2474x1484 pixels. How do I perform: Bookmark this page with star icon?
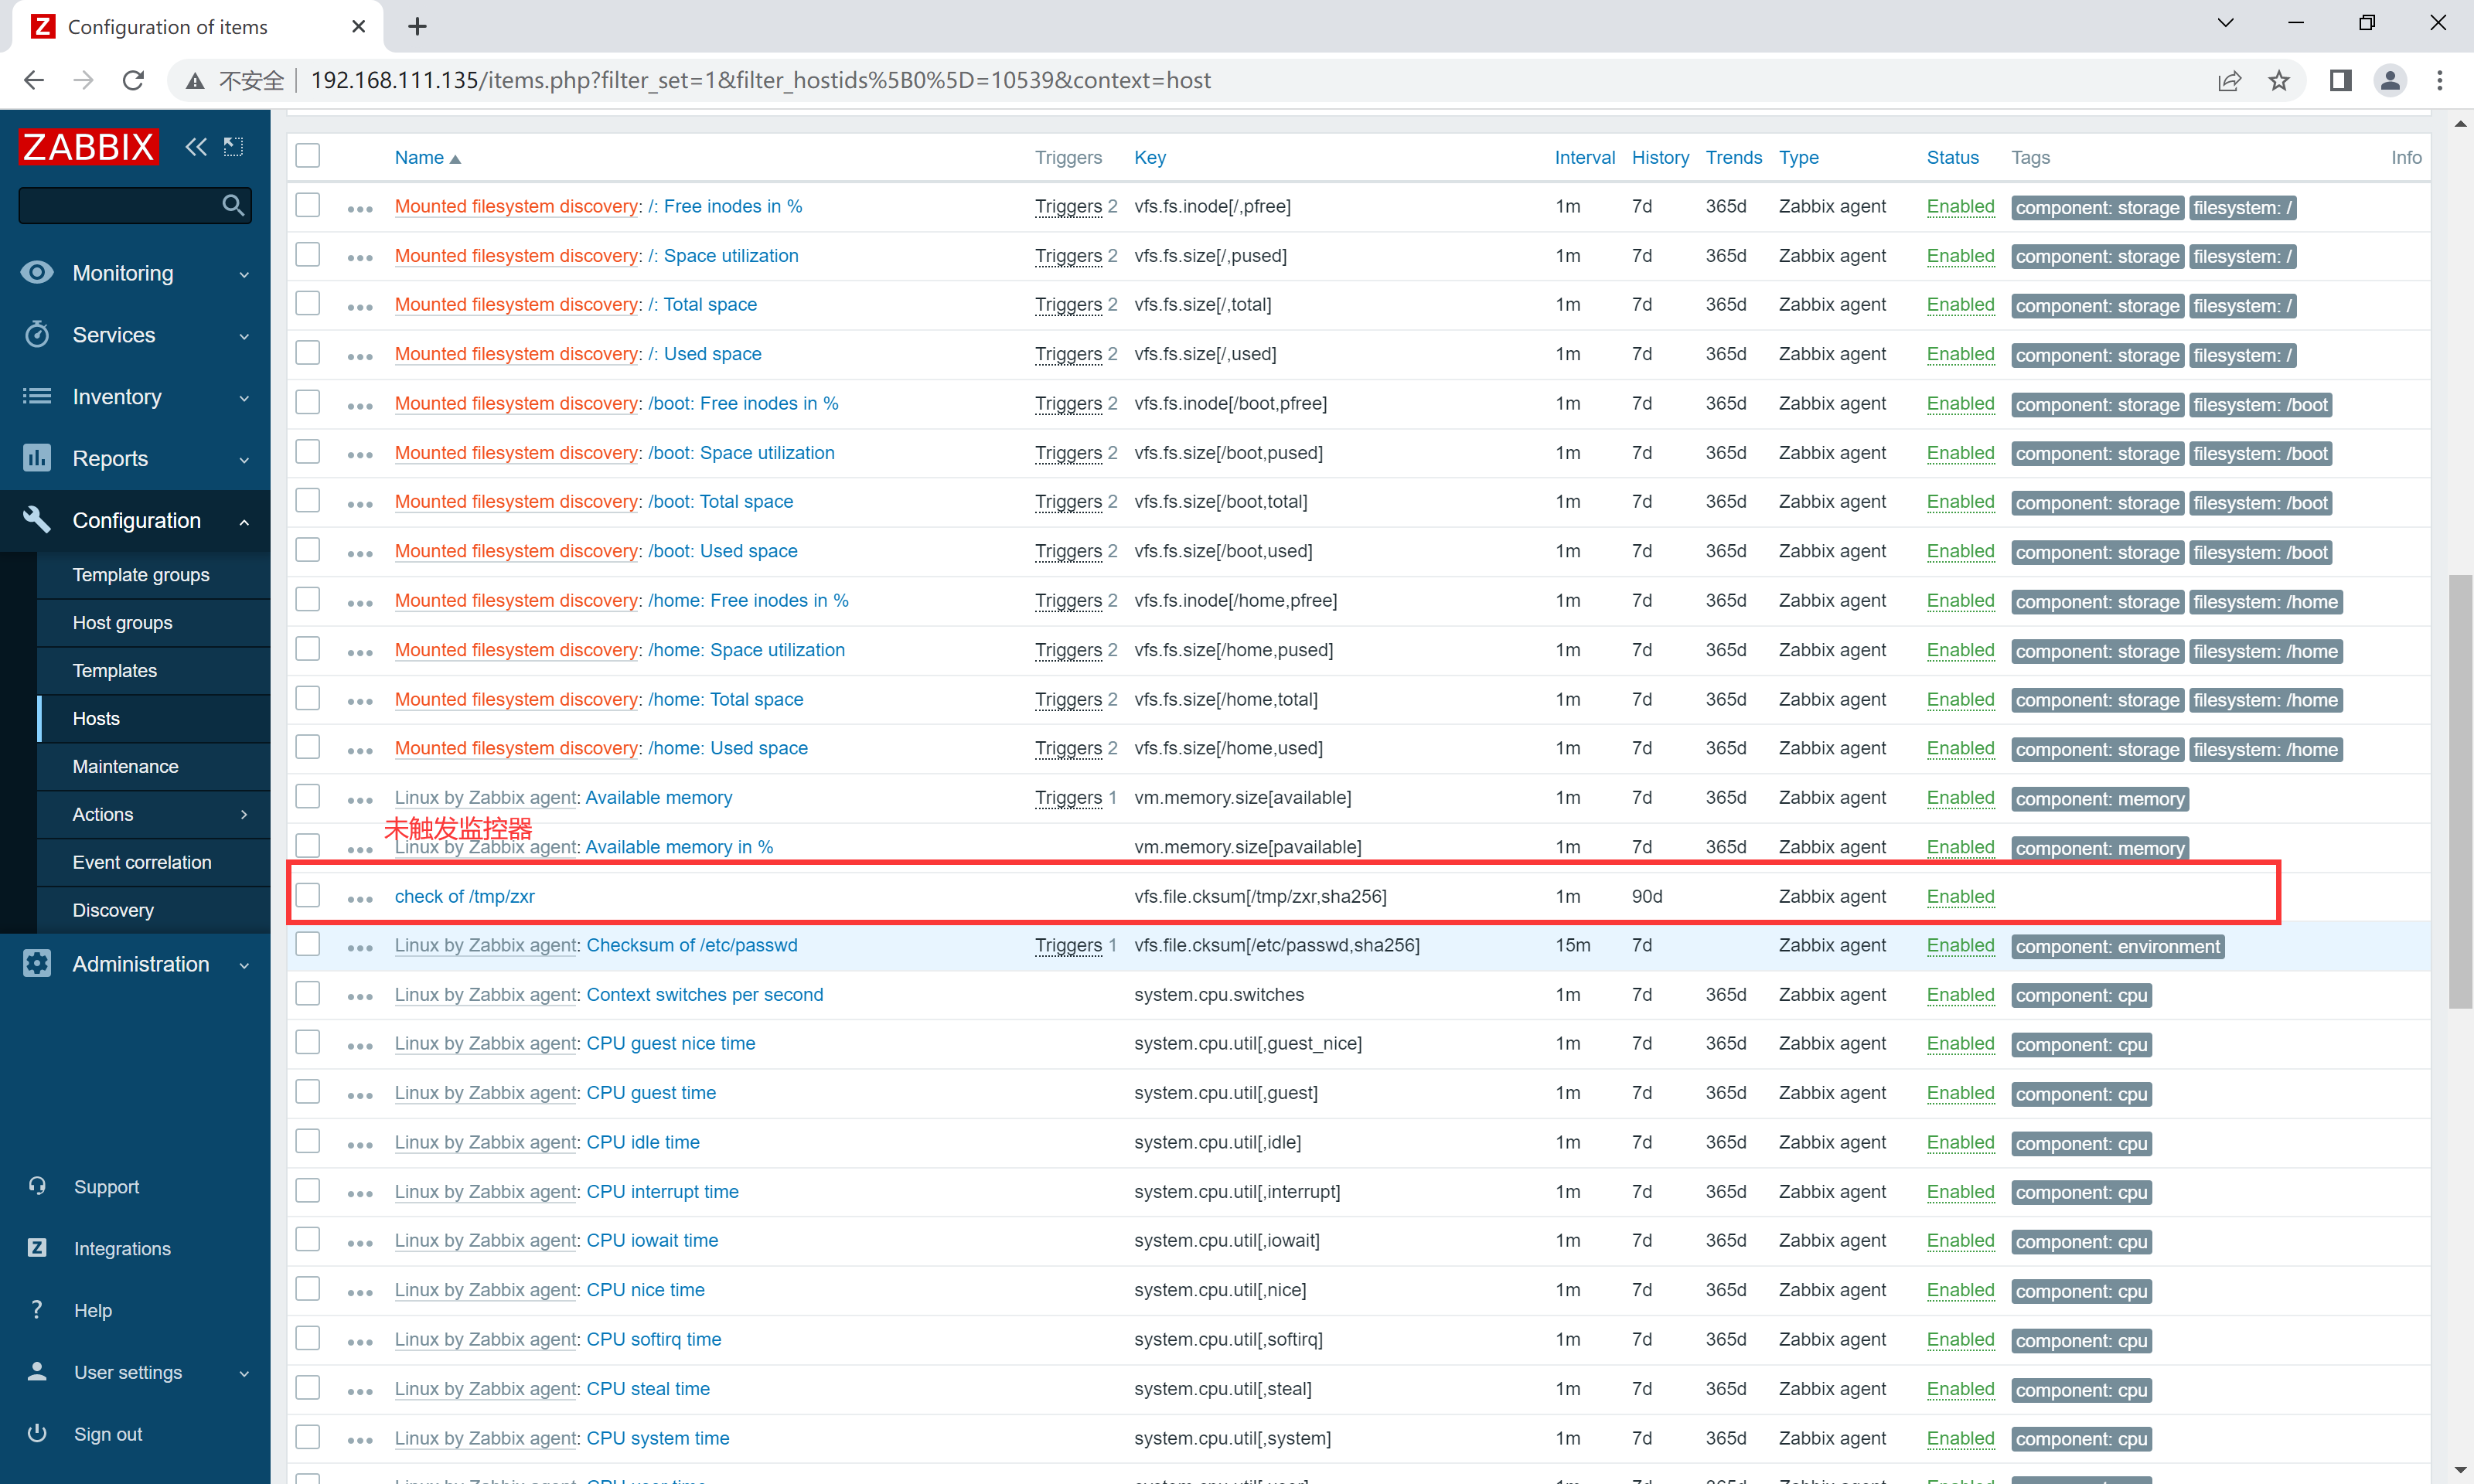[2279, 81]
